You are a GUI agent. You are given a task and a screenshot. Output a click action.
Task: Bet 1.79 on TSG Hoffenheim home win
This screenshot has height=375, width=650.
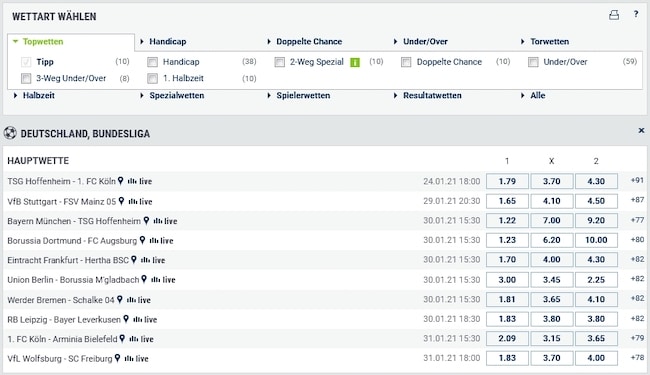507,181
